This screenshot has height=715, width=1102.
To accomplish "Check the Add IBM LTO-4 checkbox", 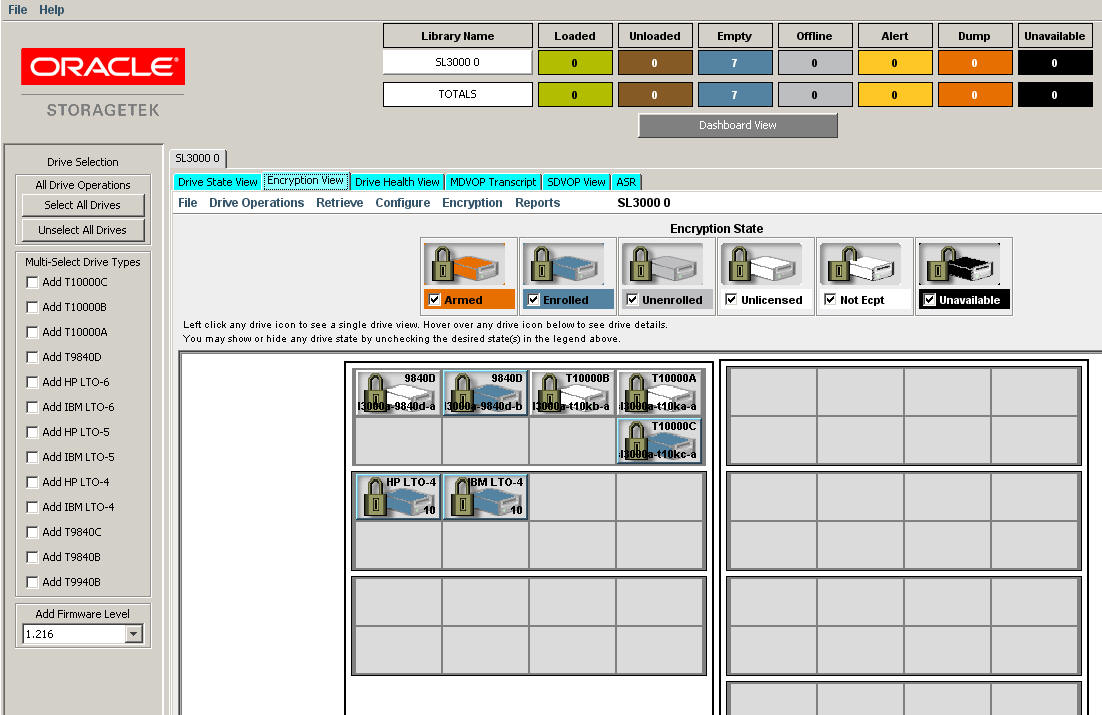I will pyautogui.click(x=32, y=507).
